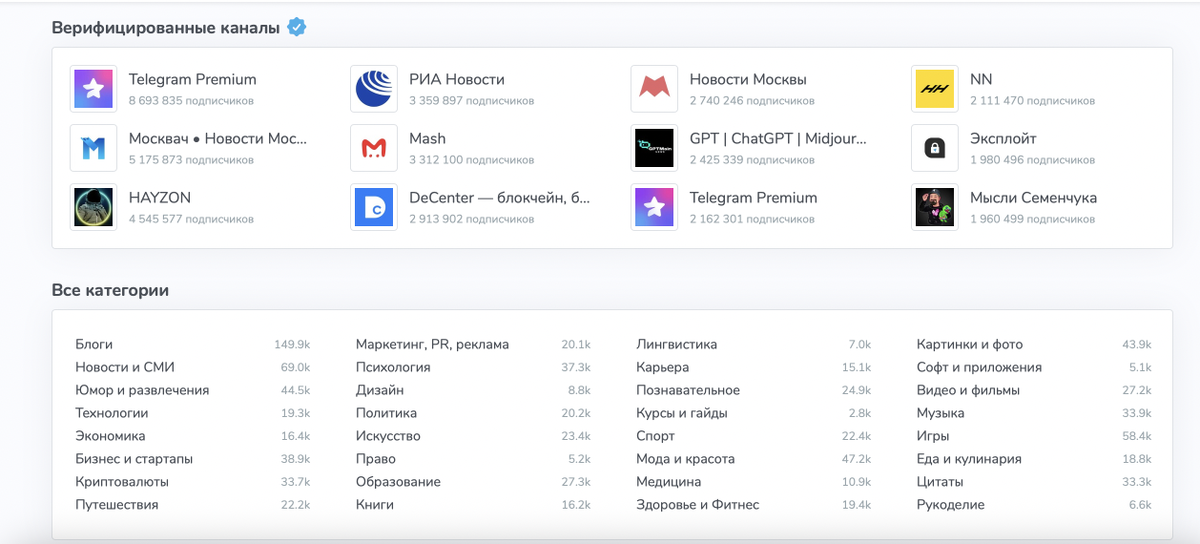Open the Видео и фильмы category
The height and width of the screenshot is (544, 1200).
click(x=968, y=390)
